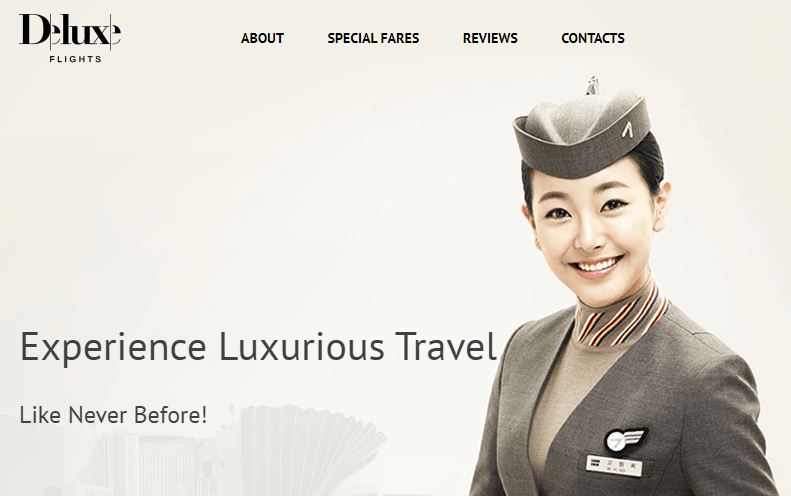Viewport: 791px width, 496px height.
Task: Go to SPECIAL FARES section
Action: click(373, 38)
